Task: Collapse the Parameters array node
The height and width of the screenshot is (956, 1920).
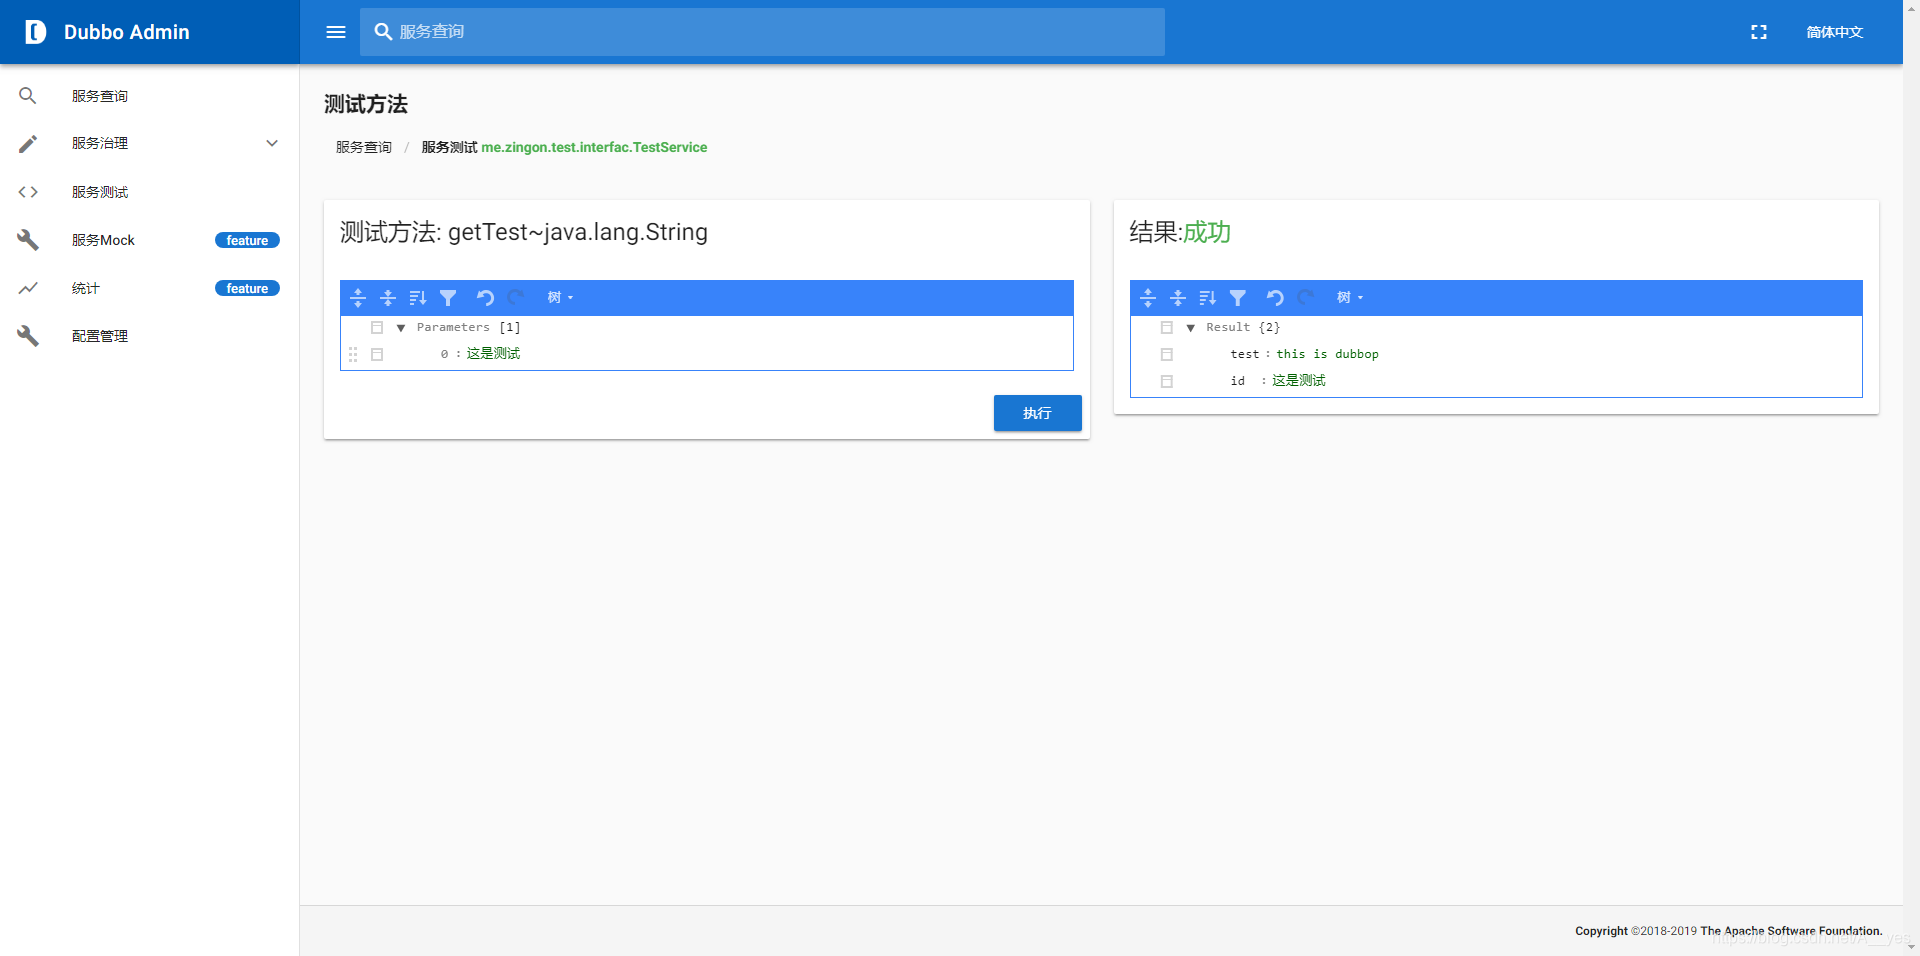Action: (x=401, y=328)
